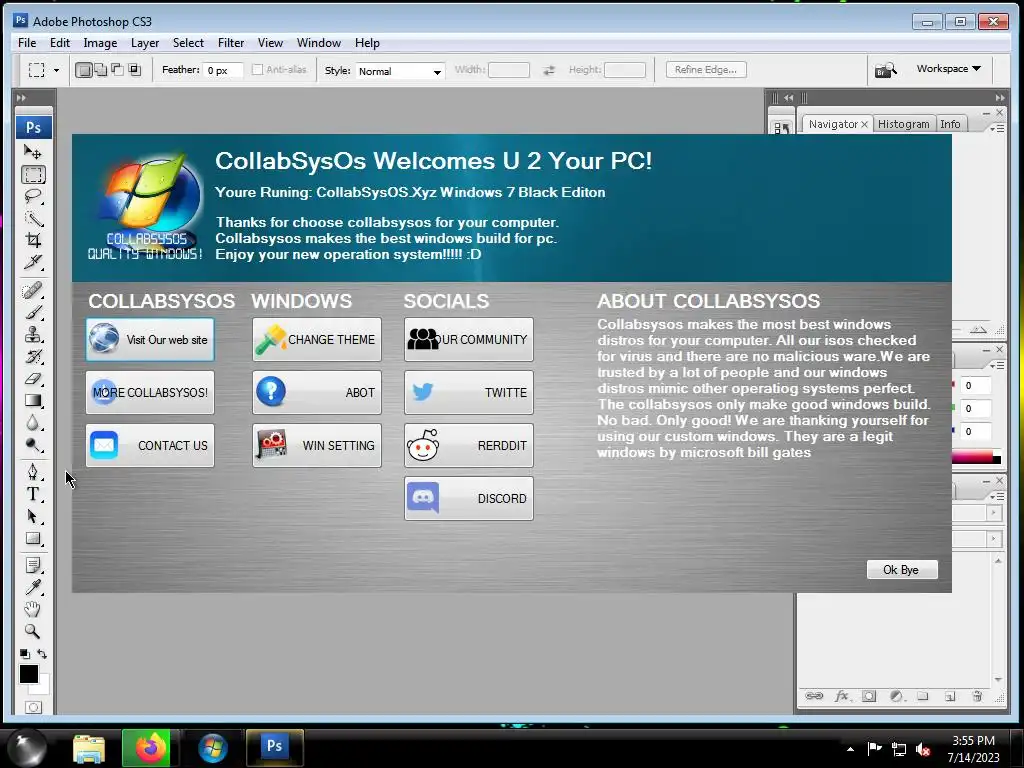Click the Link layers chain icon

pos(814,696)
